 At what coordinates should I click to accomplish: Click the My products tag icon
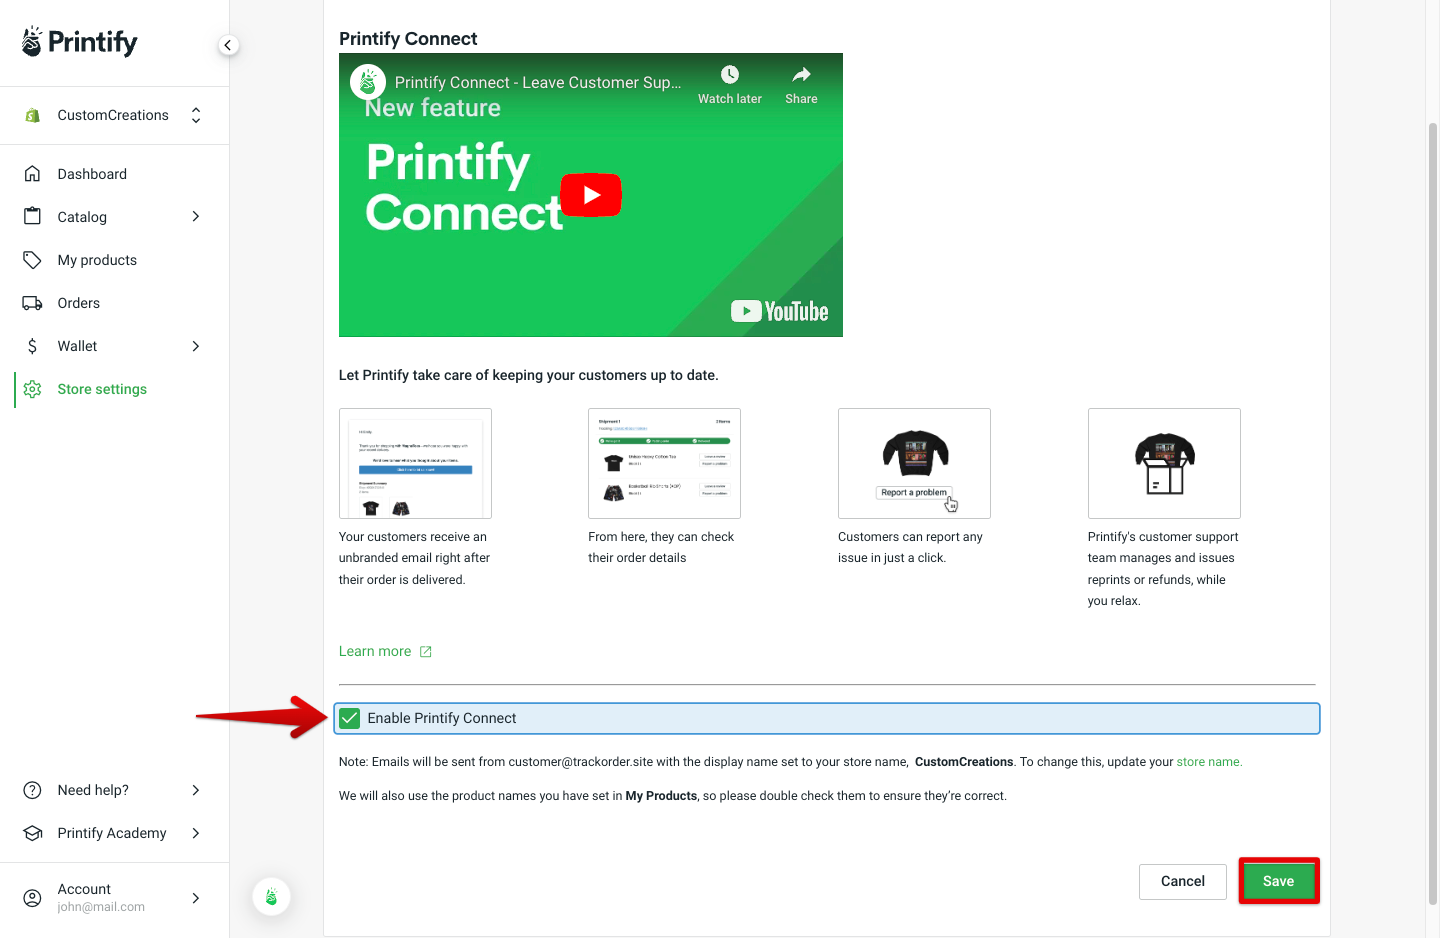[x=32, y=260]
